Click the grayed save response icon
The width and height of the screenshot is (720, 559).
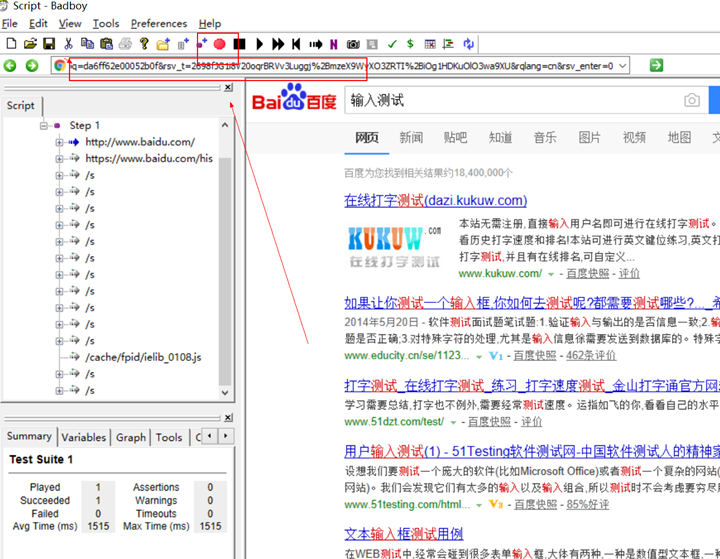click(372, 44)
